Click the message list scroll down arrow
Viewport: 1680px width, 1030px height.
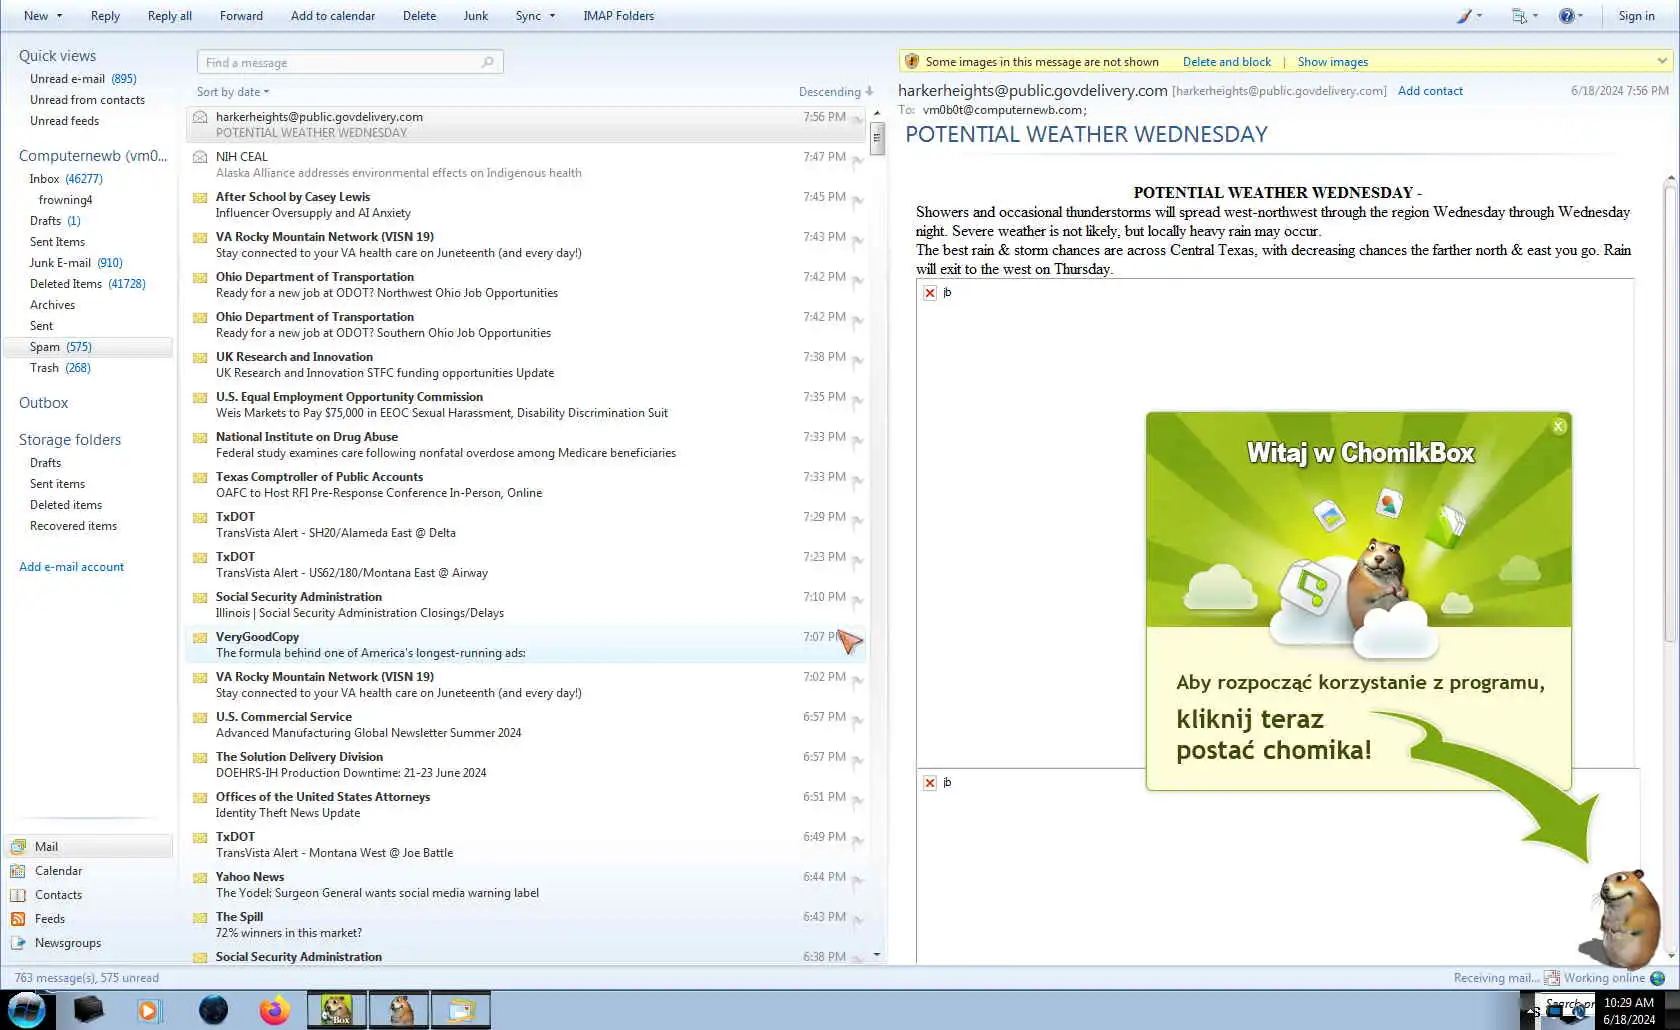[877, 955]
